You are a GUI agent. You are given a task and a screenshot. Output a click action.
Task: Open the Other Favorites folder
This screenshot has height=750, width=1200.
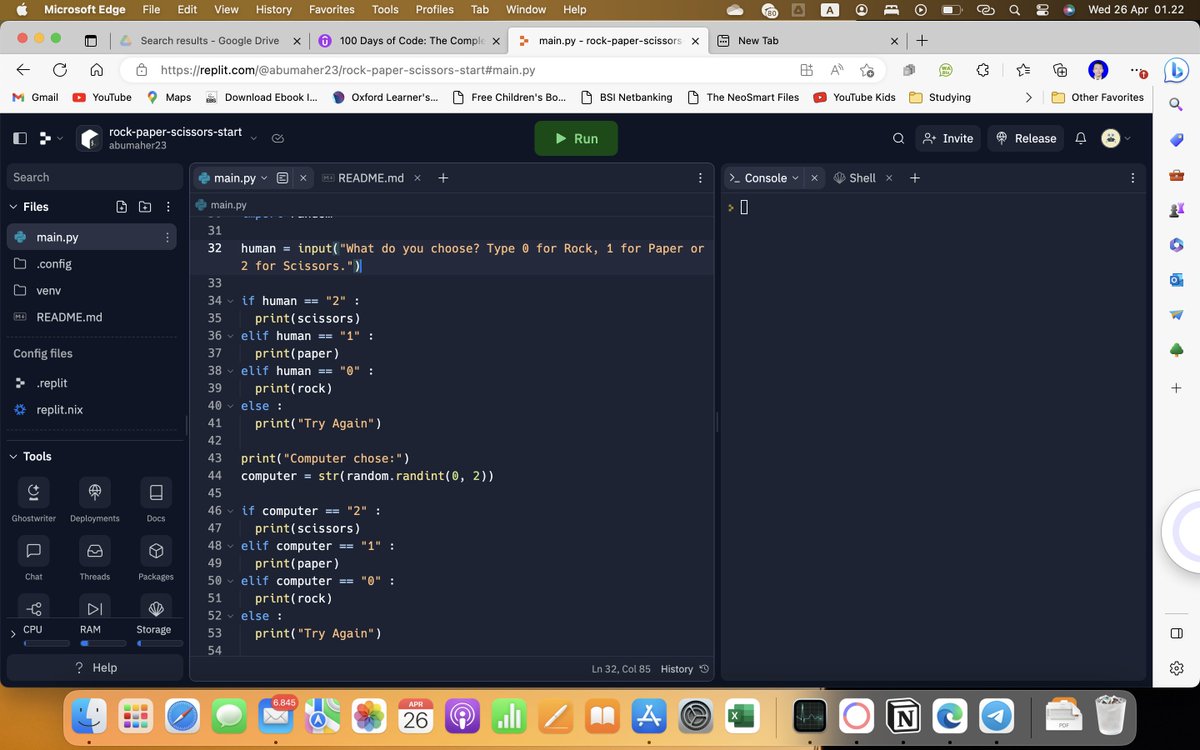pos(1097,97)
